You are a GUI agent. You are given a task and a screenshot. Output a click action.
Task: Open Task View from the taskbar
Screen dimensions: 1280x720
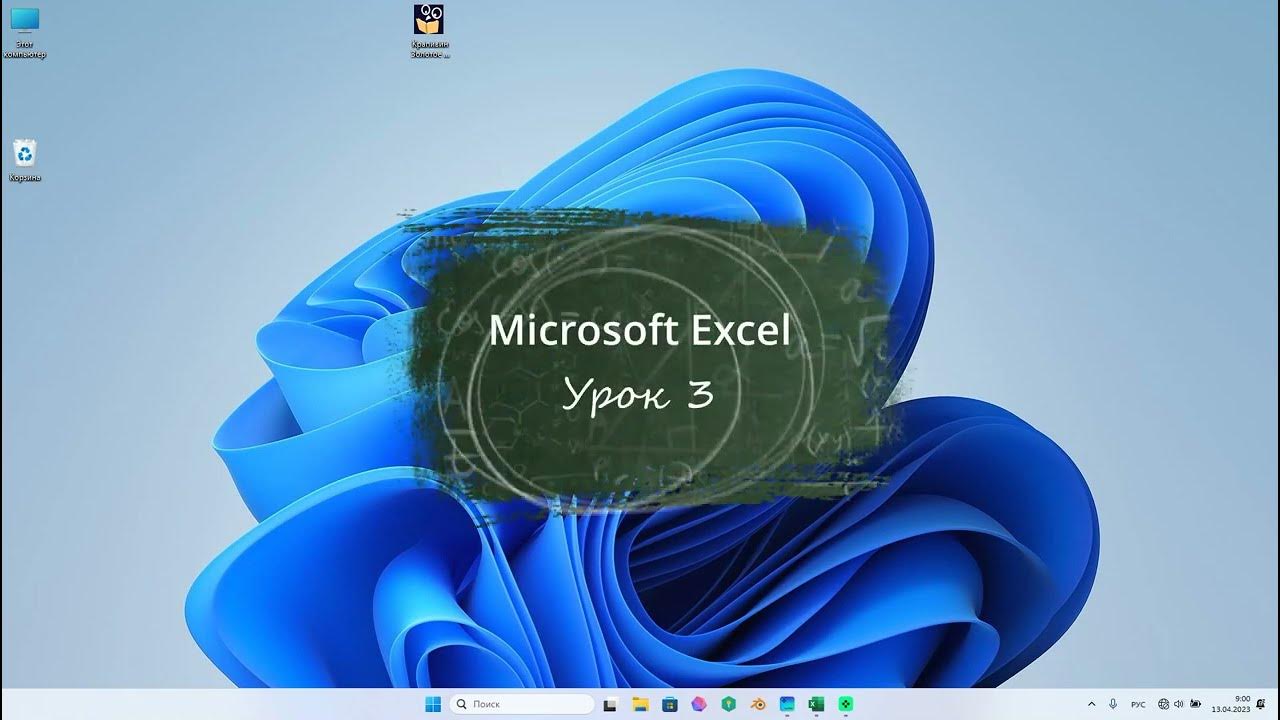click(x=609, y=705)
